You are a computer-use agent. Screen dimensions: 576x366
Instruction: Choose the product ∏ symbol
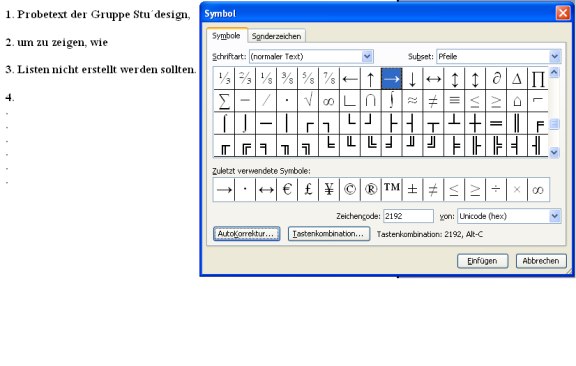tap(538, 79)
